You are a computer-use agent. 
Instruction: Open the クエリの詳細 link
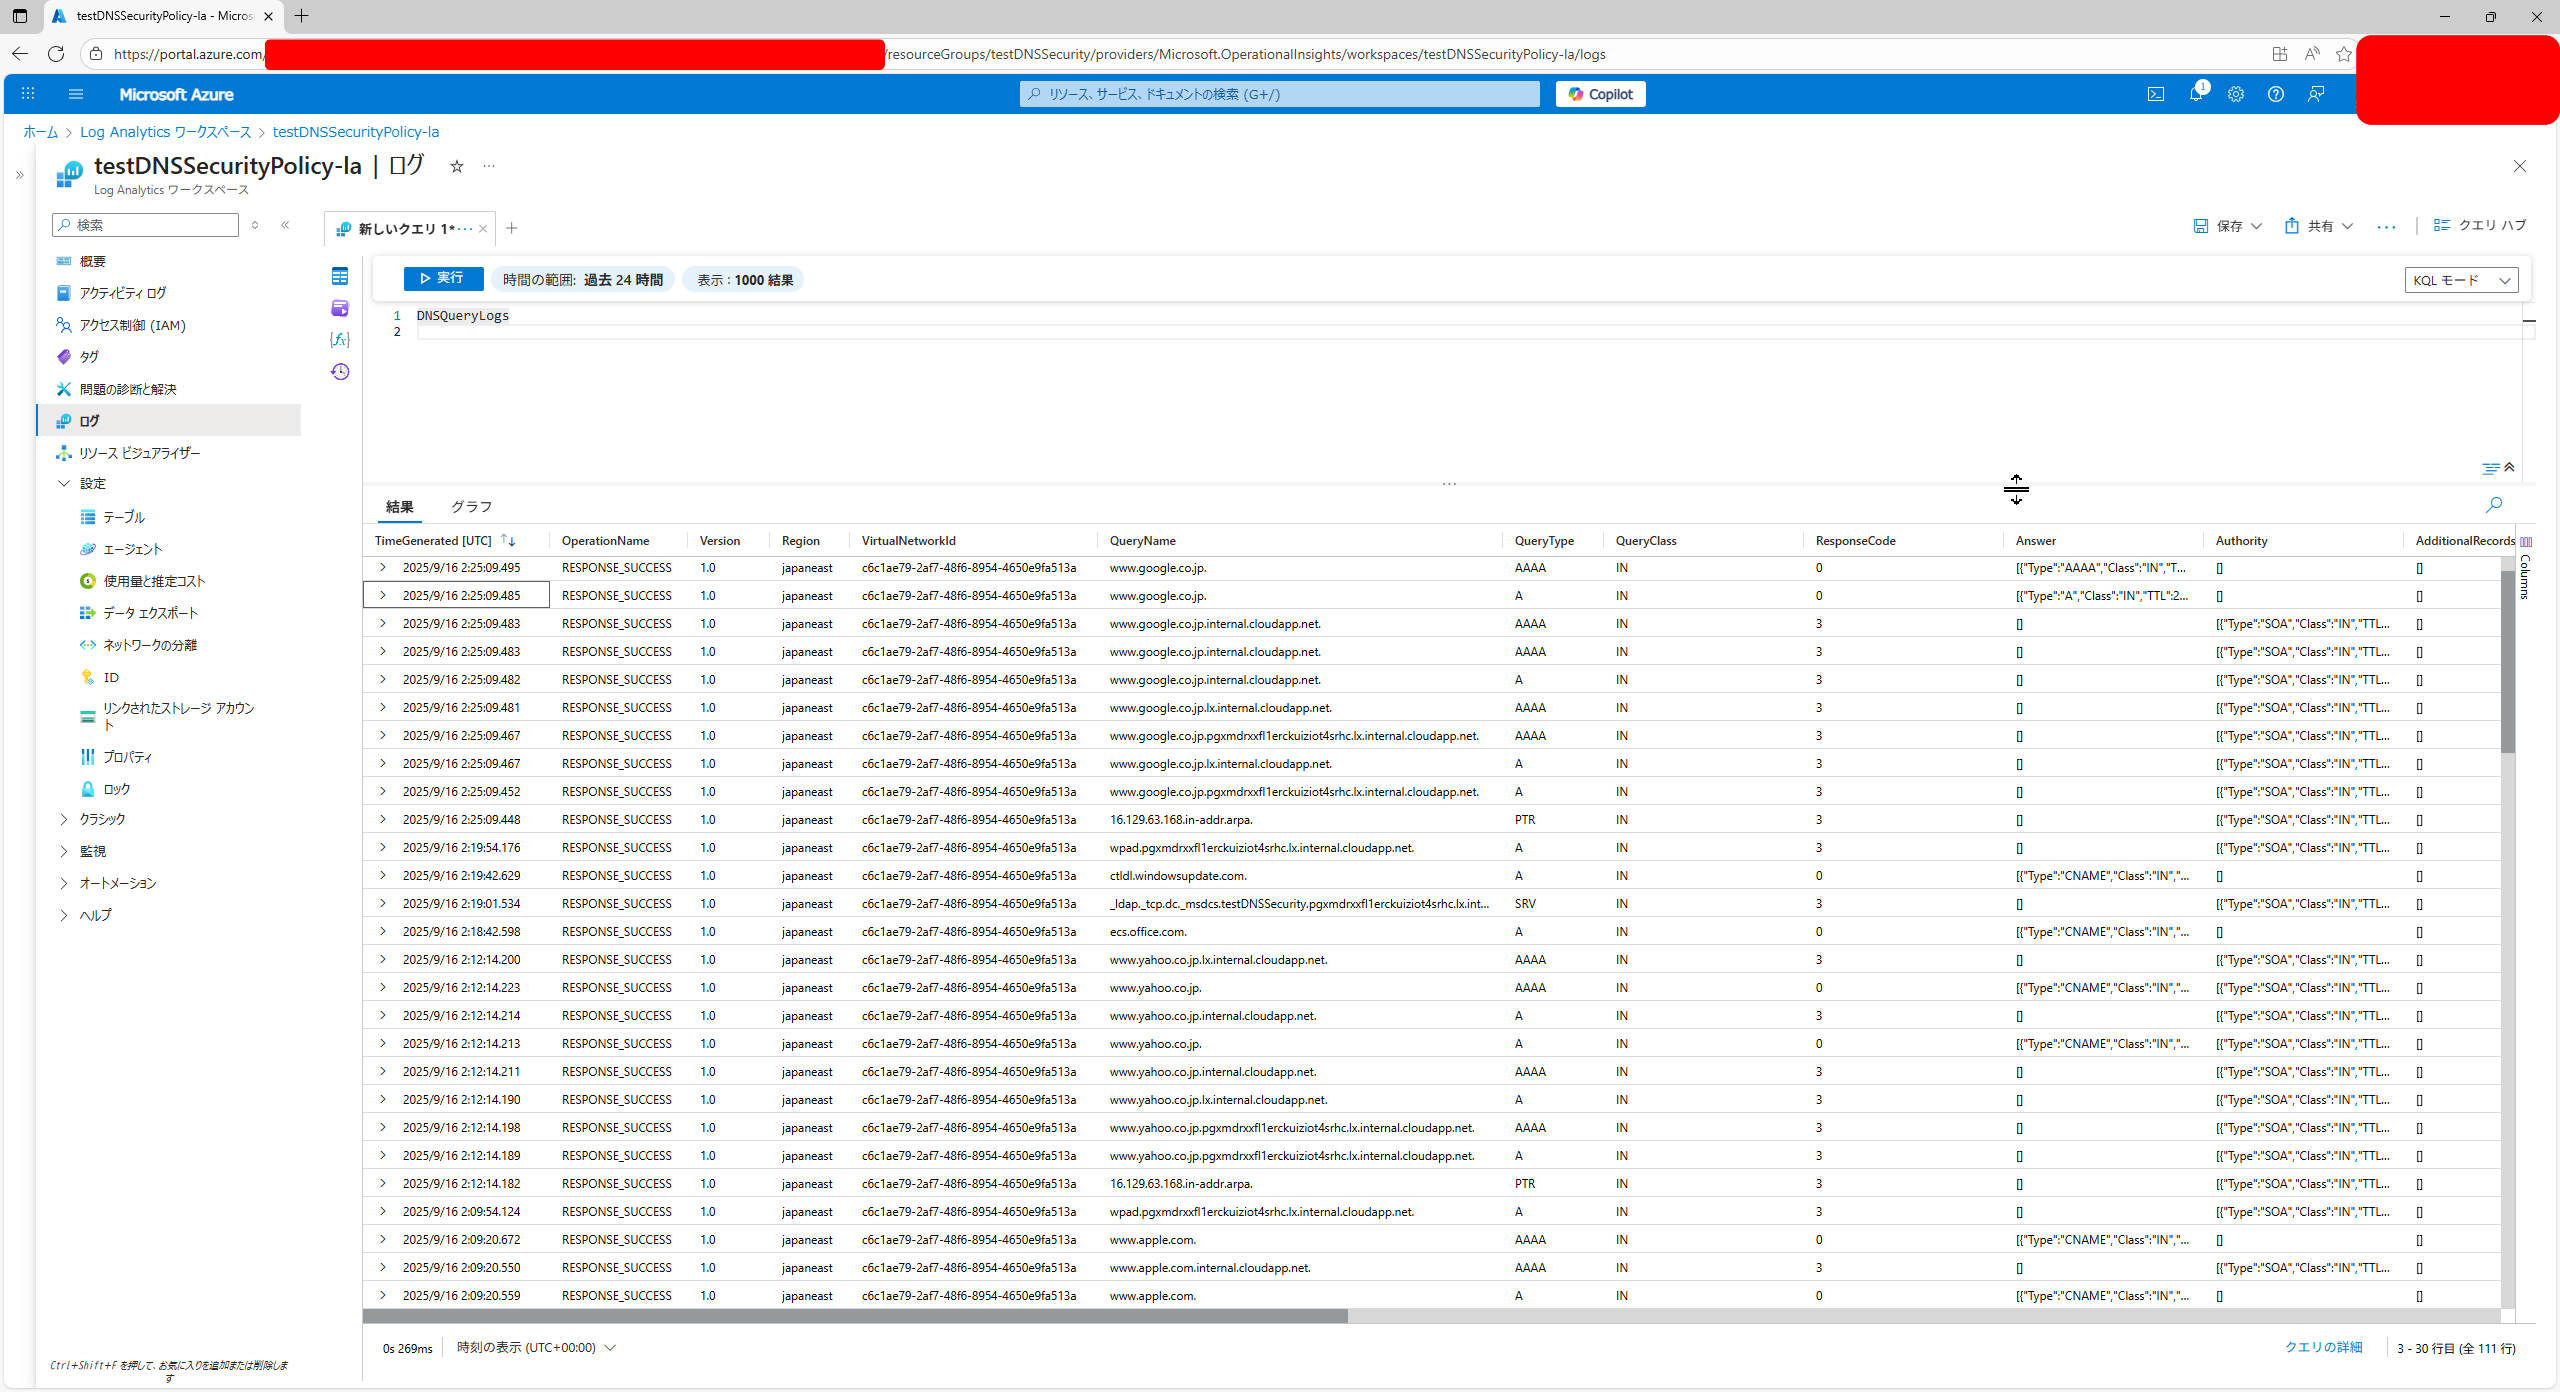coord(2322,1348)
